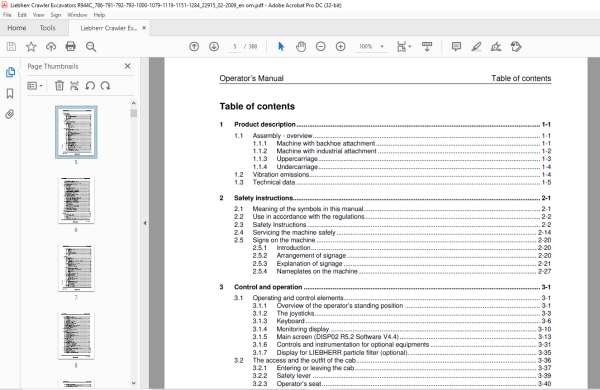Toggle the Page Thumbnails panel icon
Image resolution: width=600 pixels, height=390 pixels.
pos(10,72)
